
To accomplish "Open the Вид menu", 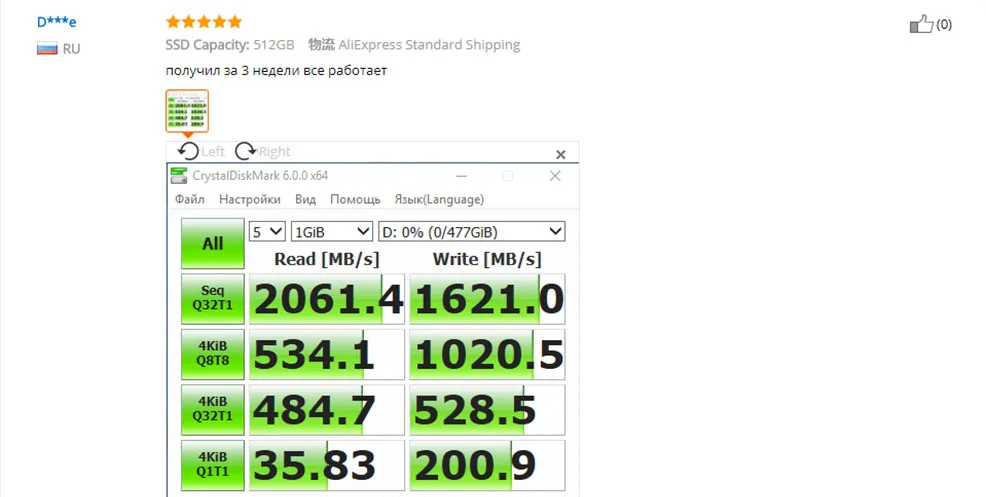I will point(306,199).
